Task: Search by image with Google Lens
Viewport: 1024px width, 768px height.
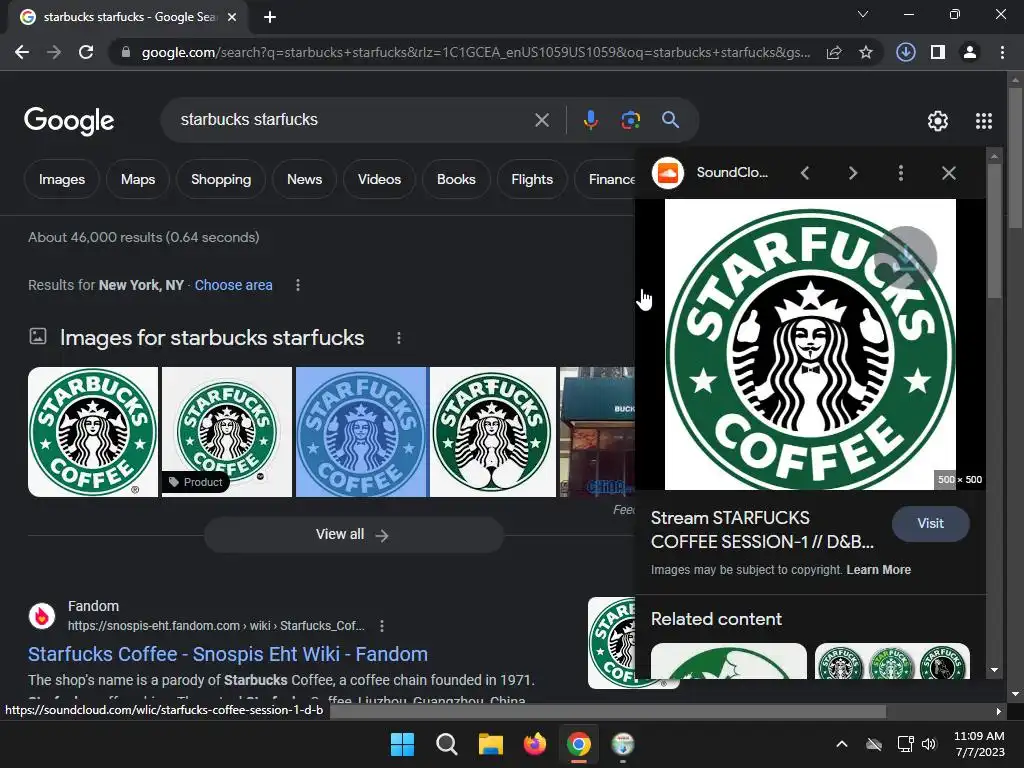Action: pos(630,120)
